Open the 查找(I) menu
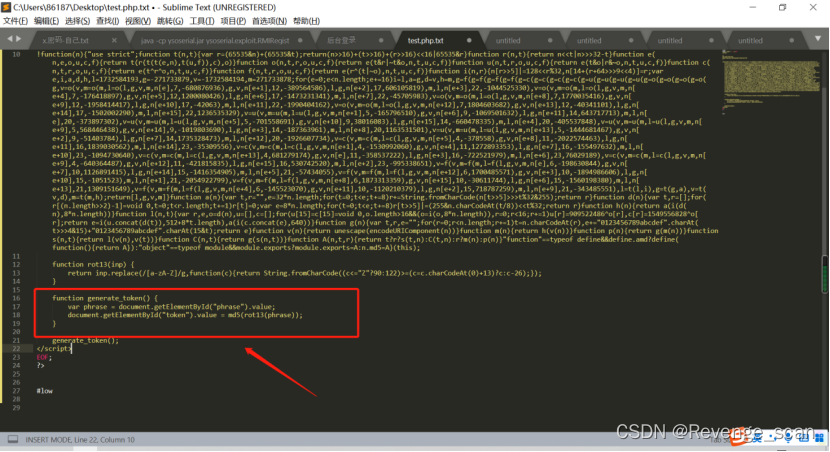830x452 pixels. 107,21
